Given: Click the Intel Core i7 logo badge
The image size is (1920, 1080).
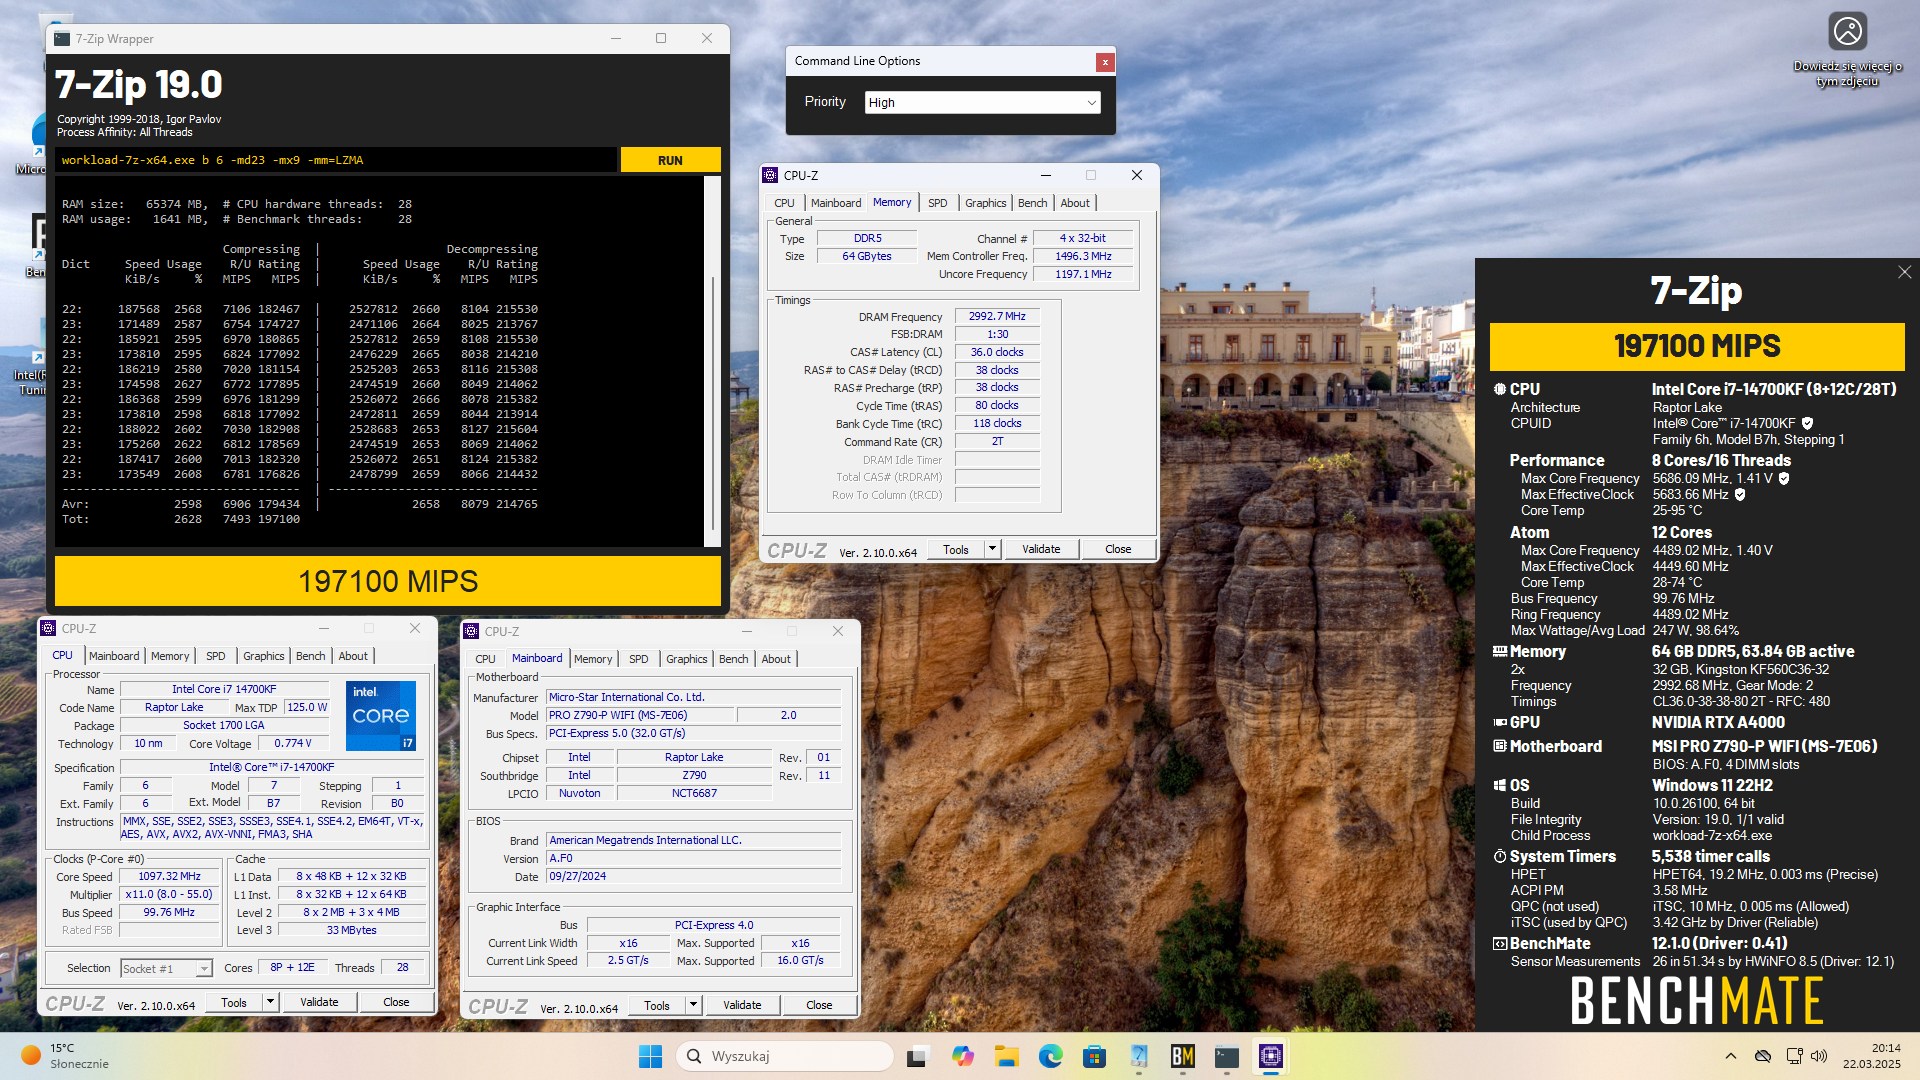Looking at the screenshot, I should click(x=381, y=716).
